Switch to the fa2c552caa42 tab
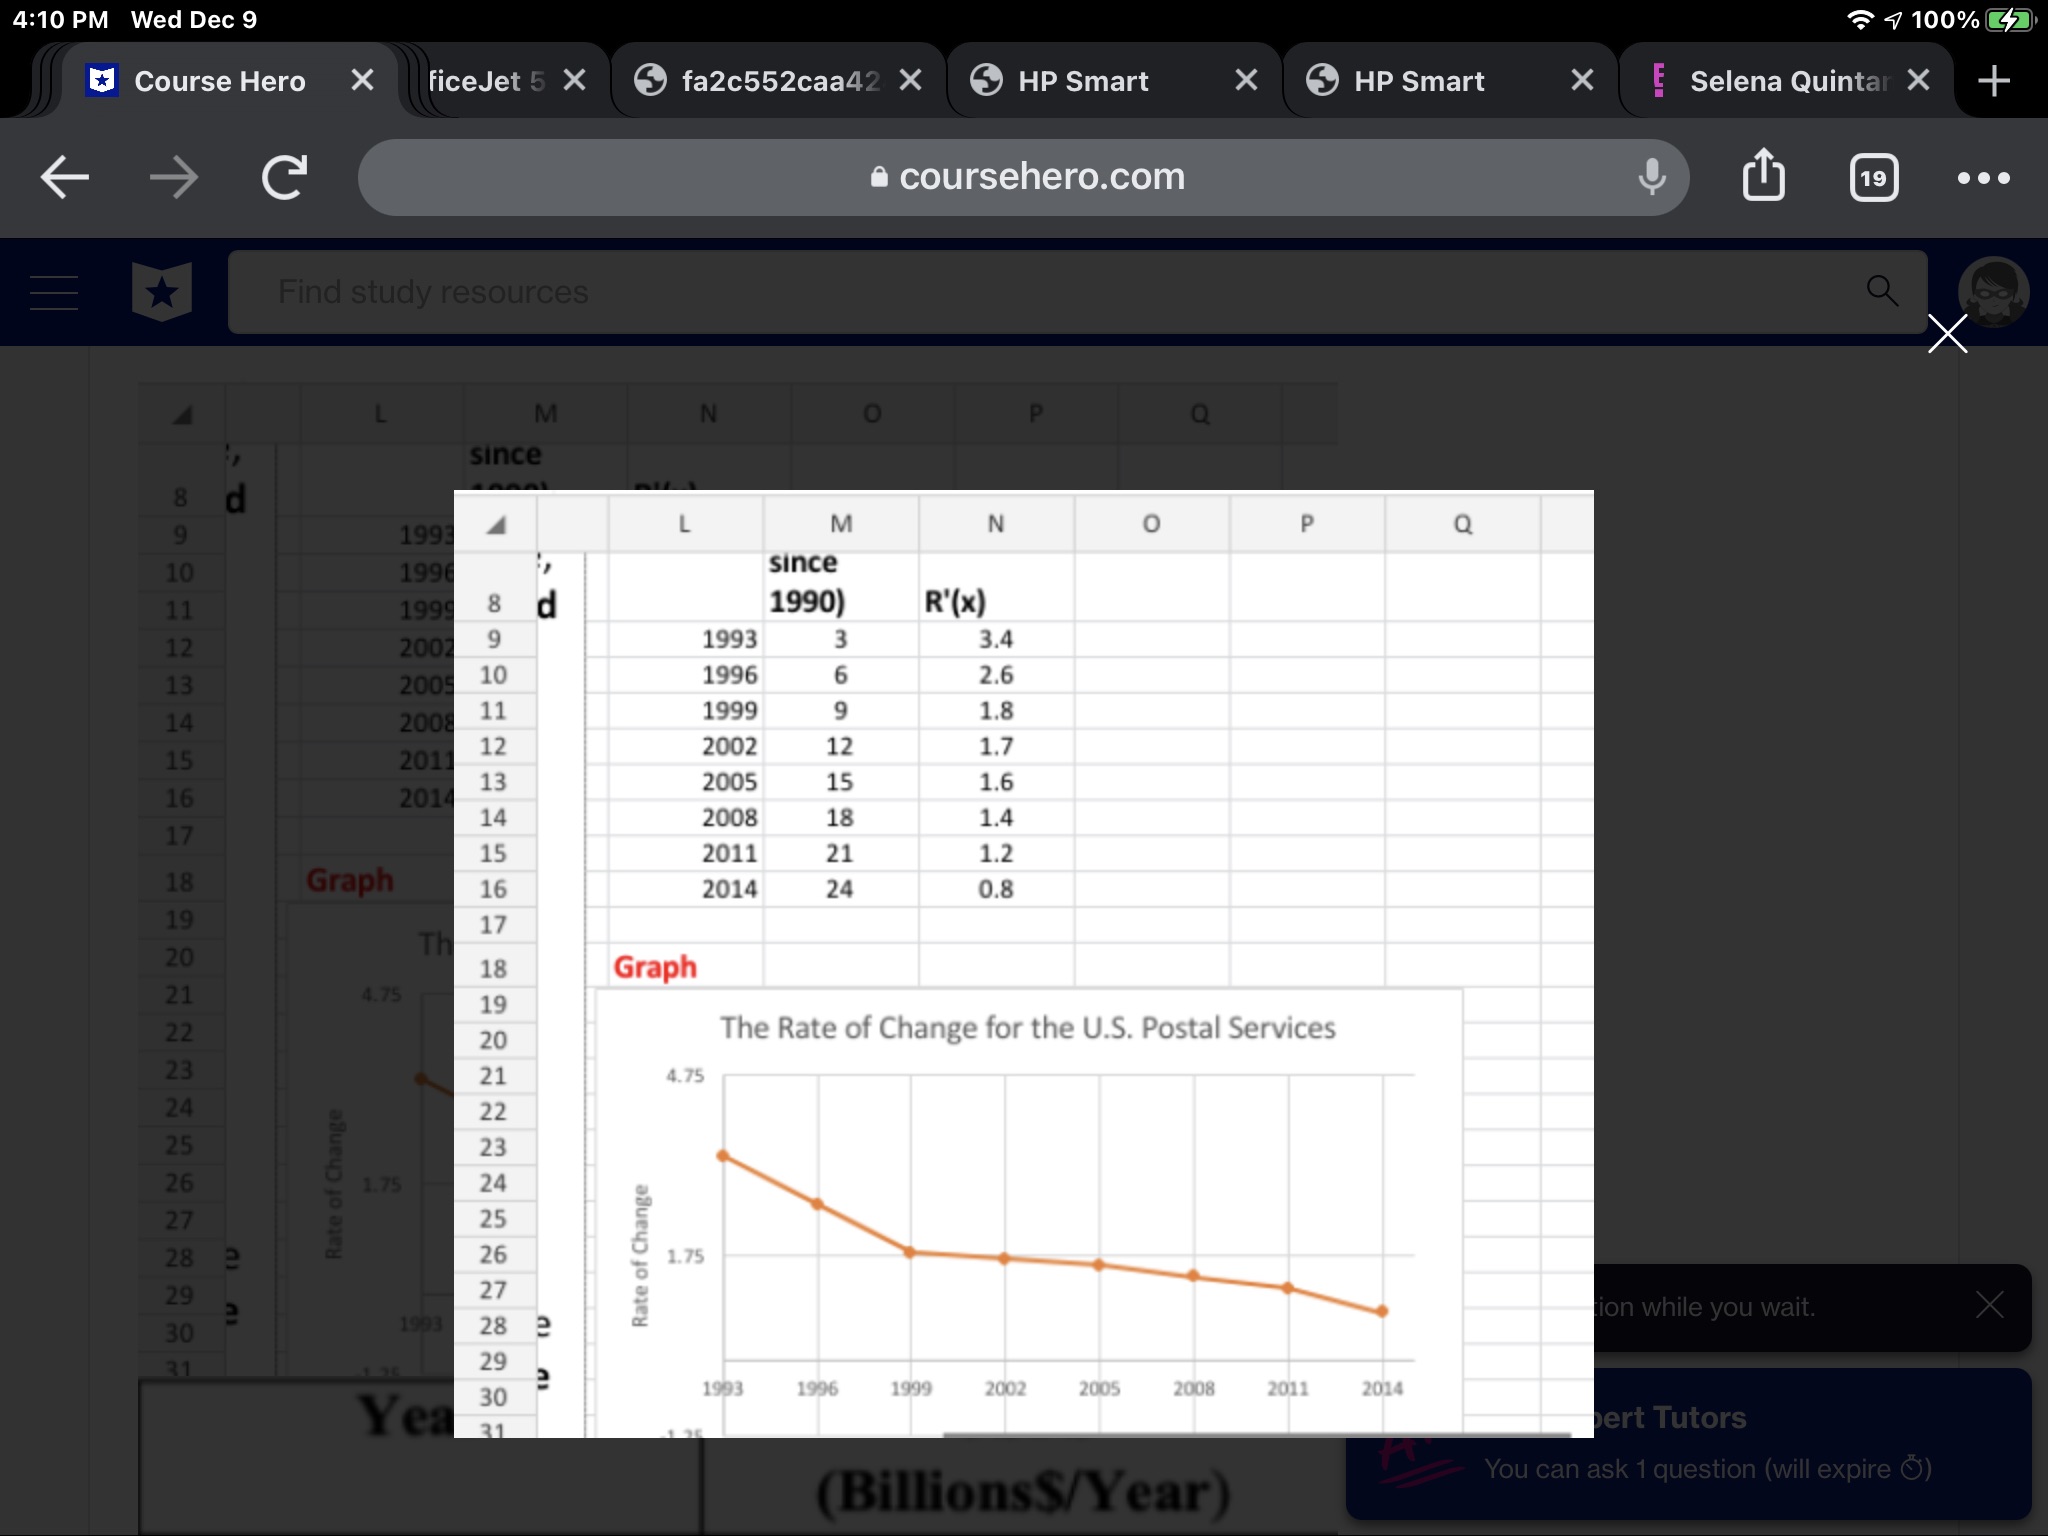 pyautogui.click(x=780, y=81)
